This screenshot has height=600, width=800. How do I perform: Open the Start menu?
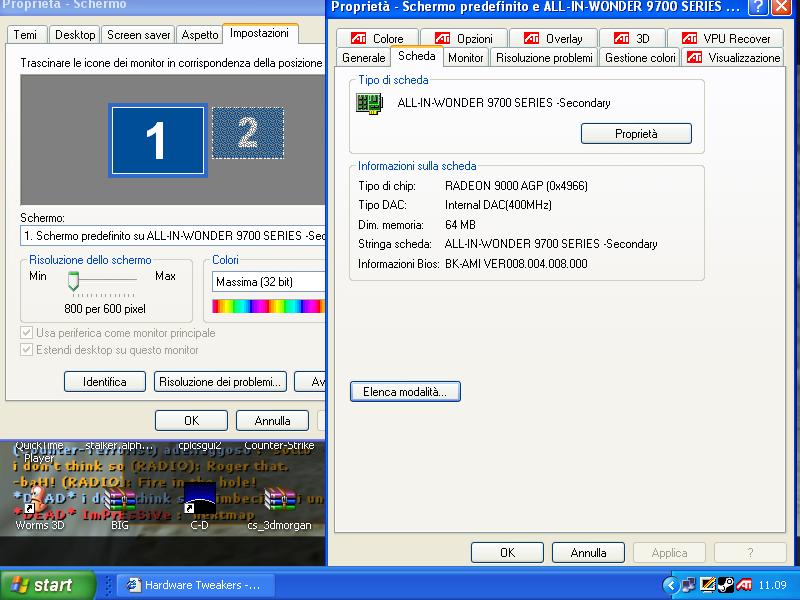[x=47, y=585]
